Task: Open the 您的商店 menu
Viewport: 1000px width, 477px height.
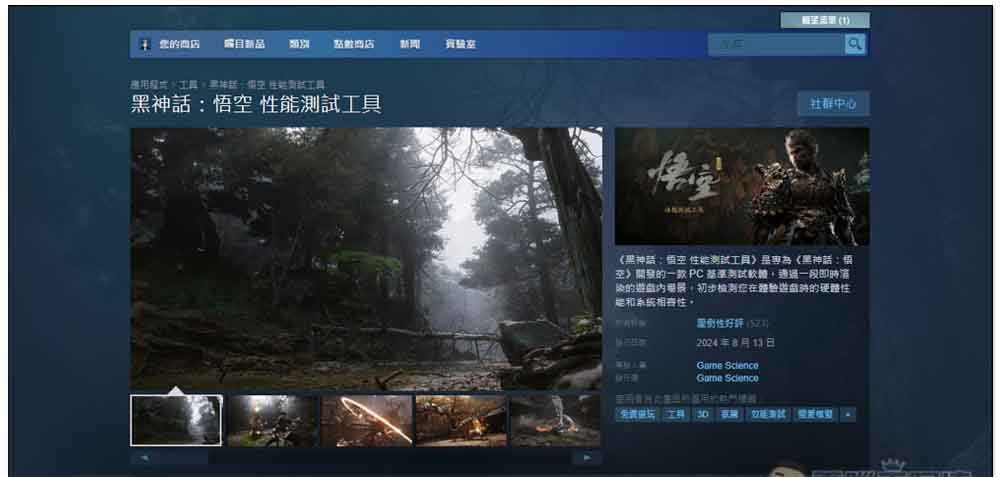Action: click(179, 44)
